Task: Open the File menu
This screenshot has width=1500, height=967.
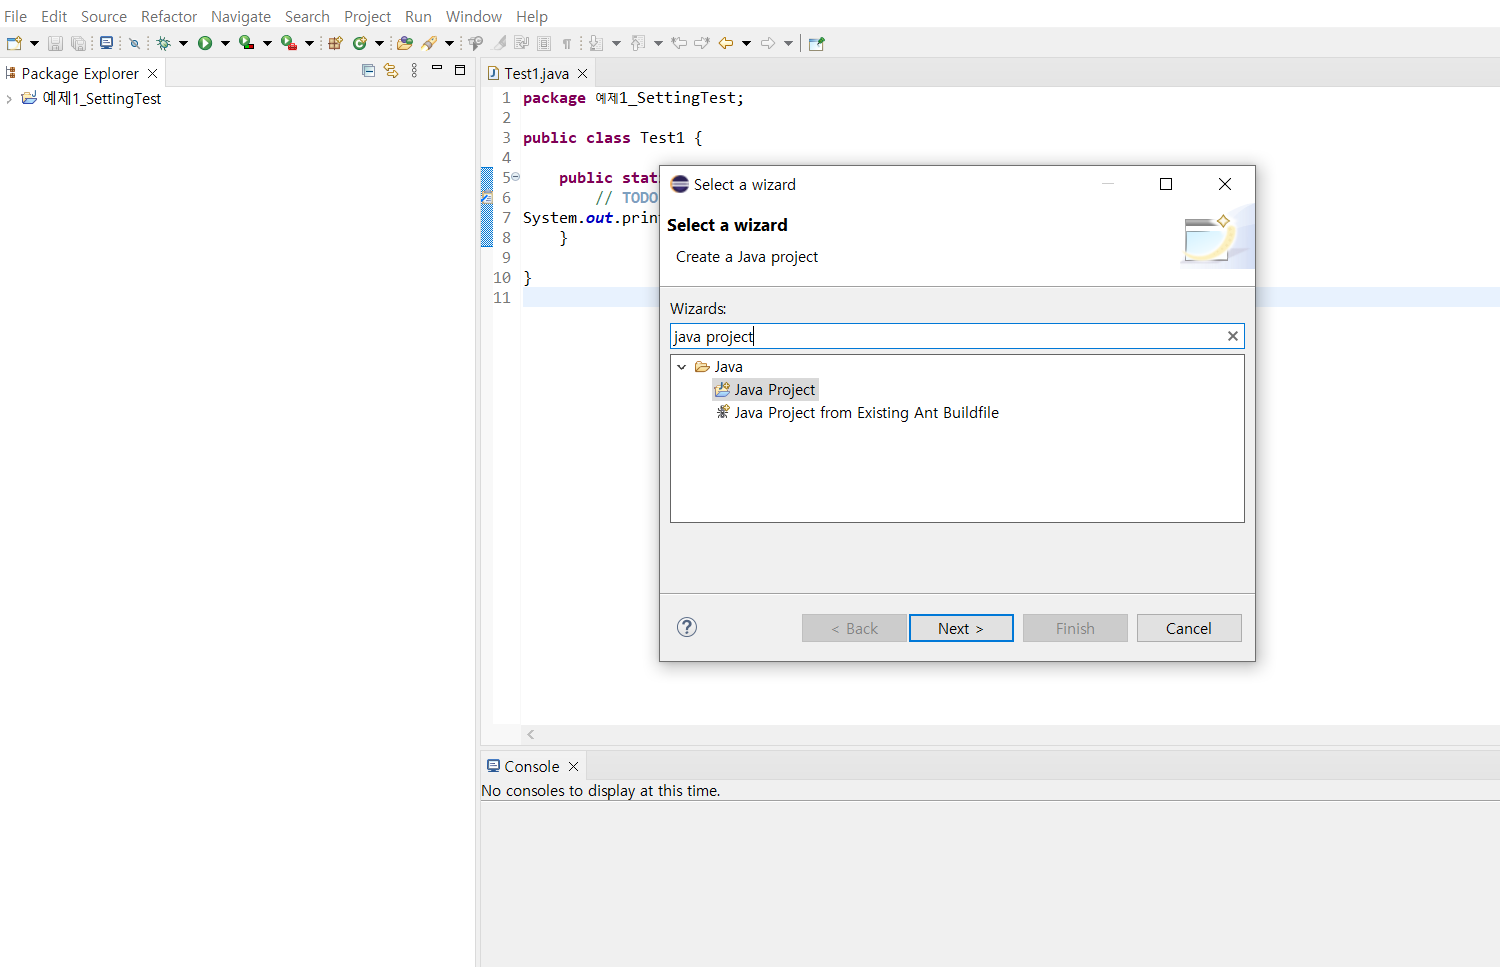Action: tap(15, 16)
